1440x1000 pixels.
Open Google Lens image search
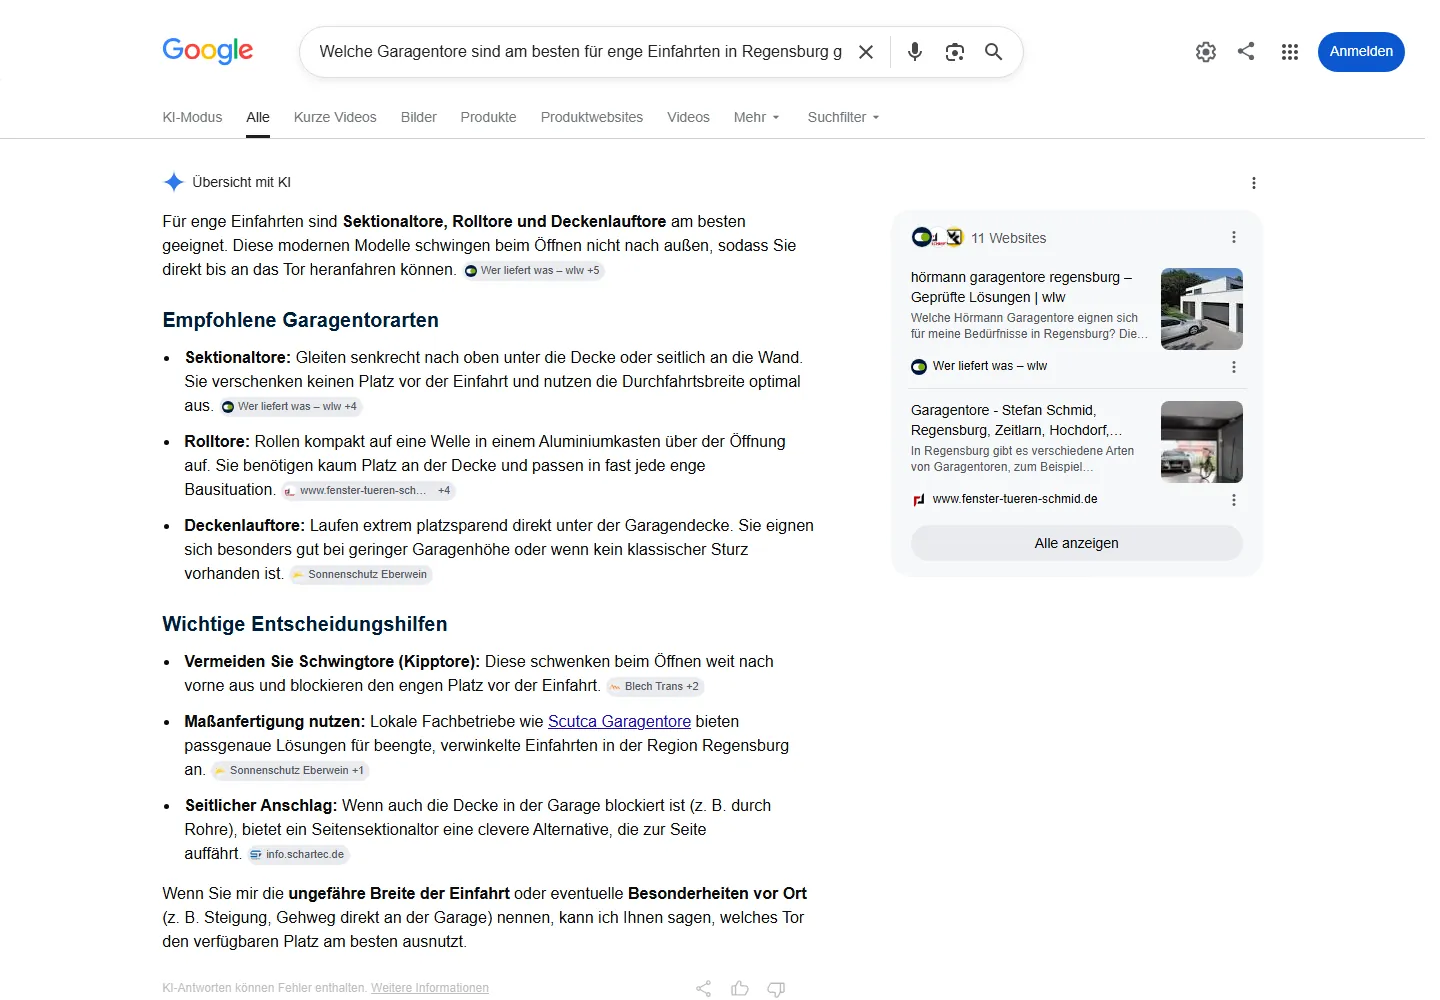point(955,52)
